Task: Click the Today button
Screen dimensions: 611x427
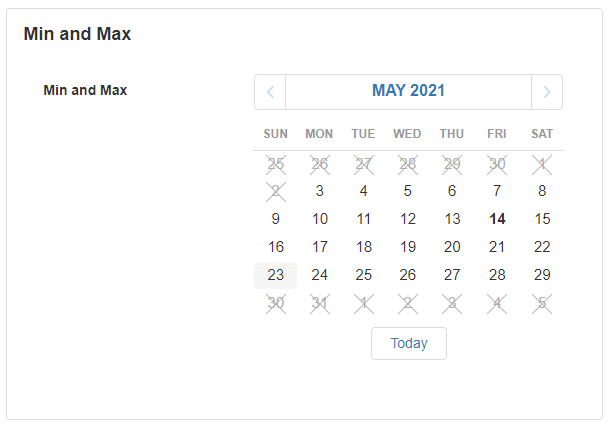Action: [408, 343]
